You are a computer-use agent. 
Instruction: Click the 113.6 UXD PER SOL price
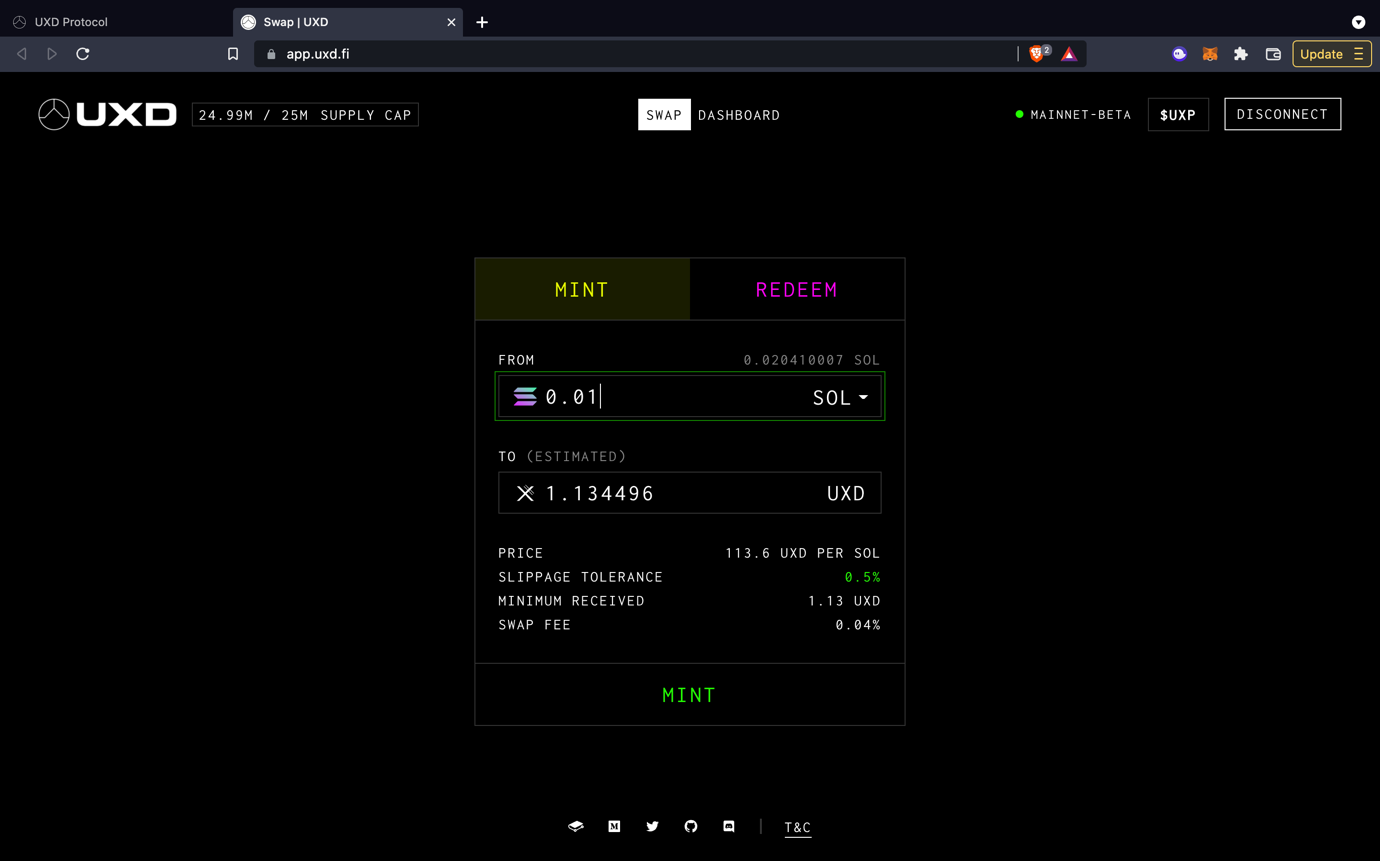pos(803,553)
